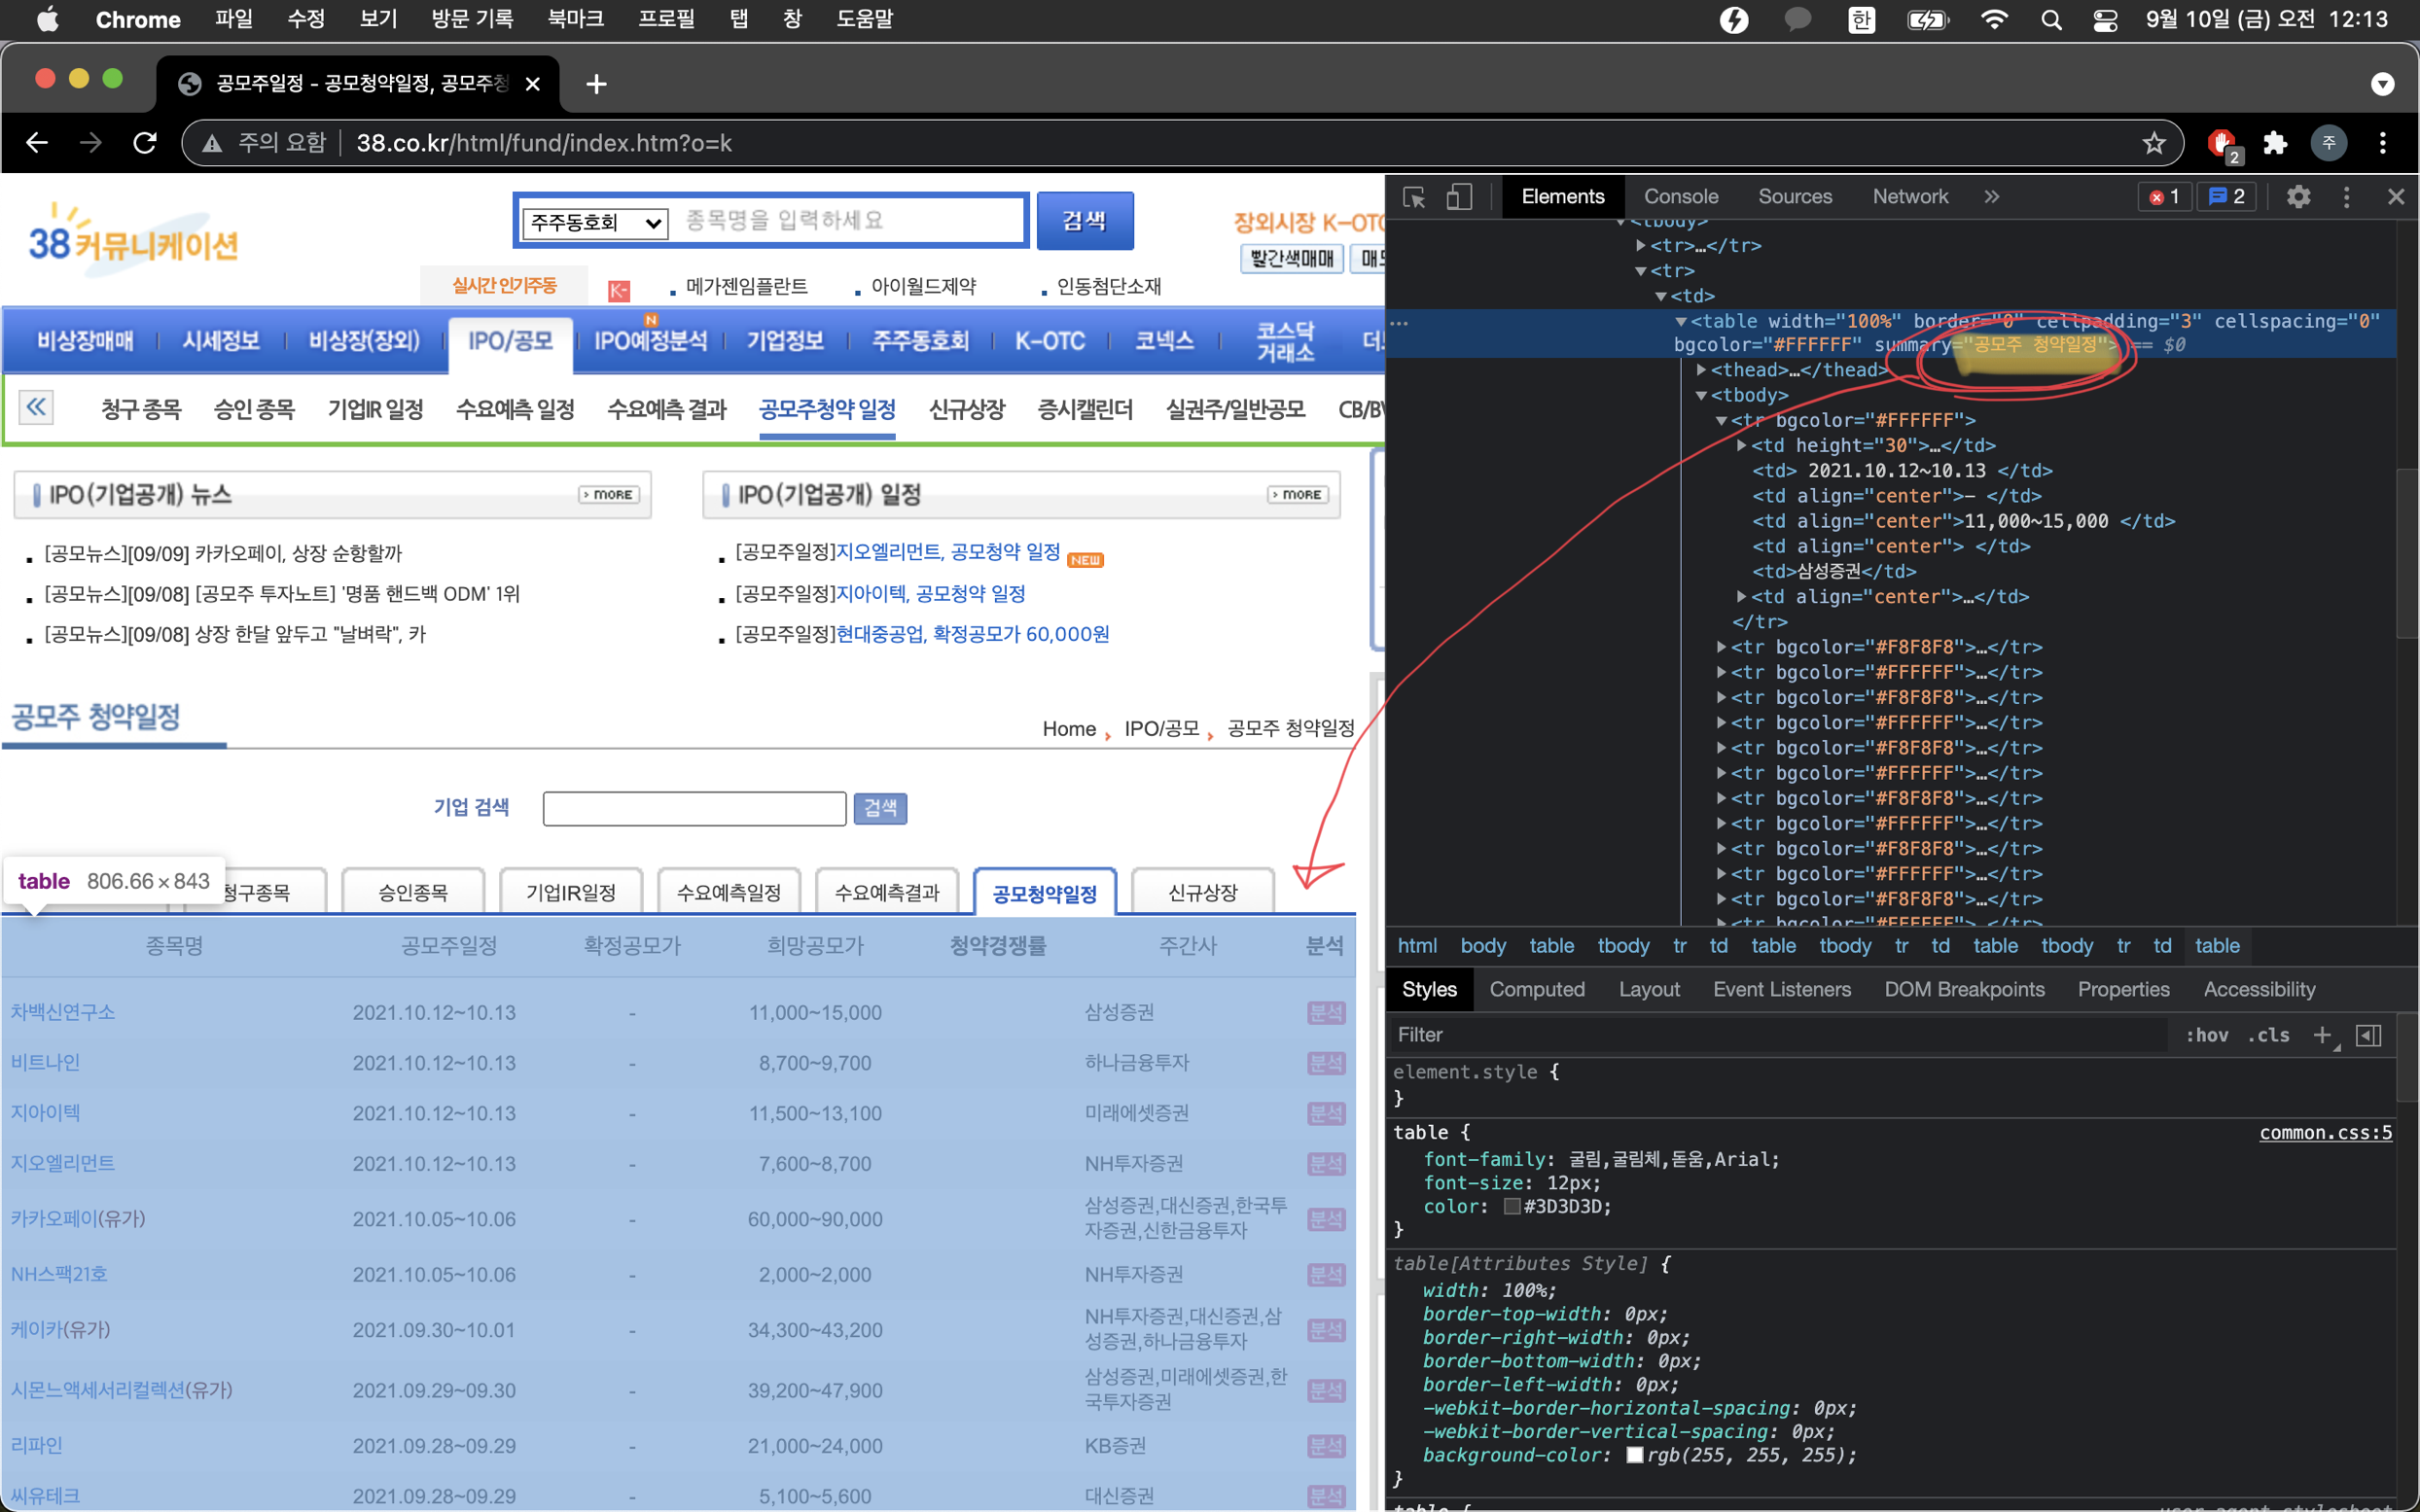The height and width of the screenshot is (1512, 2420).
Task: Open the 주주동호회 search category dropdown
Action: pyautogui.click(x=595, y=222)
